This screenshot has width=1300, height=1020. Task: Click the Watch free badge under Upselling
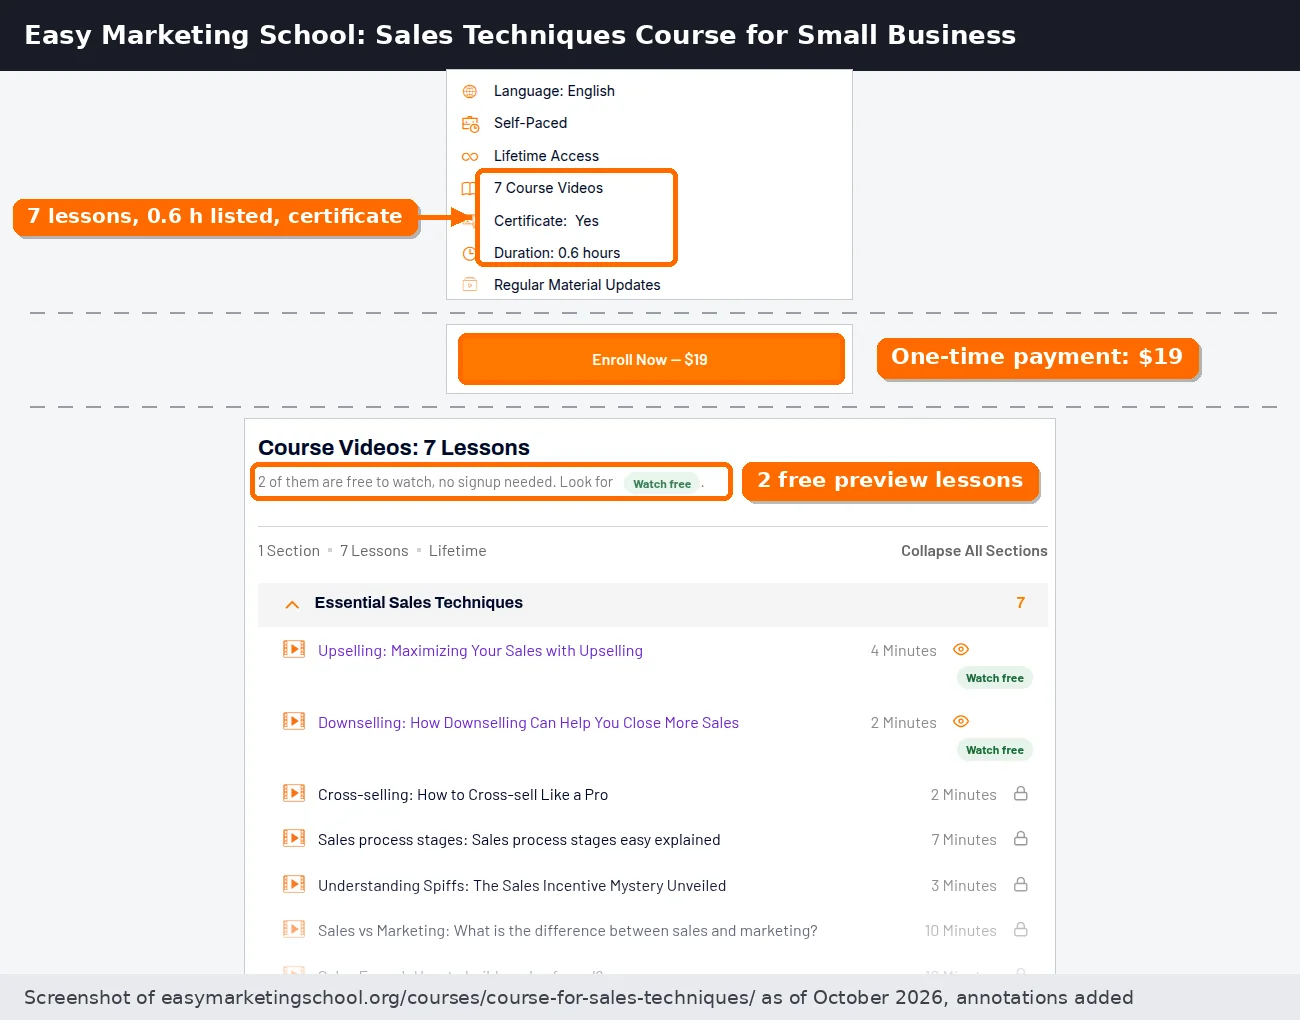[x=995, y=678]
